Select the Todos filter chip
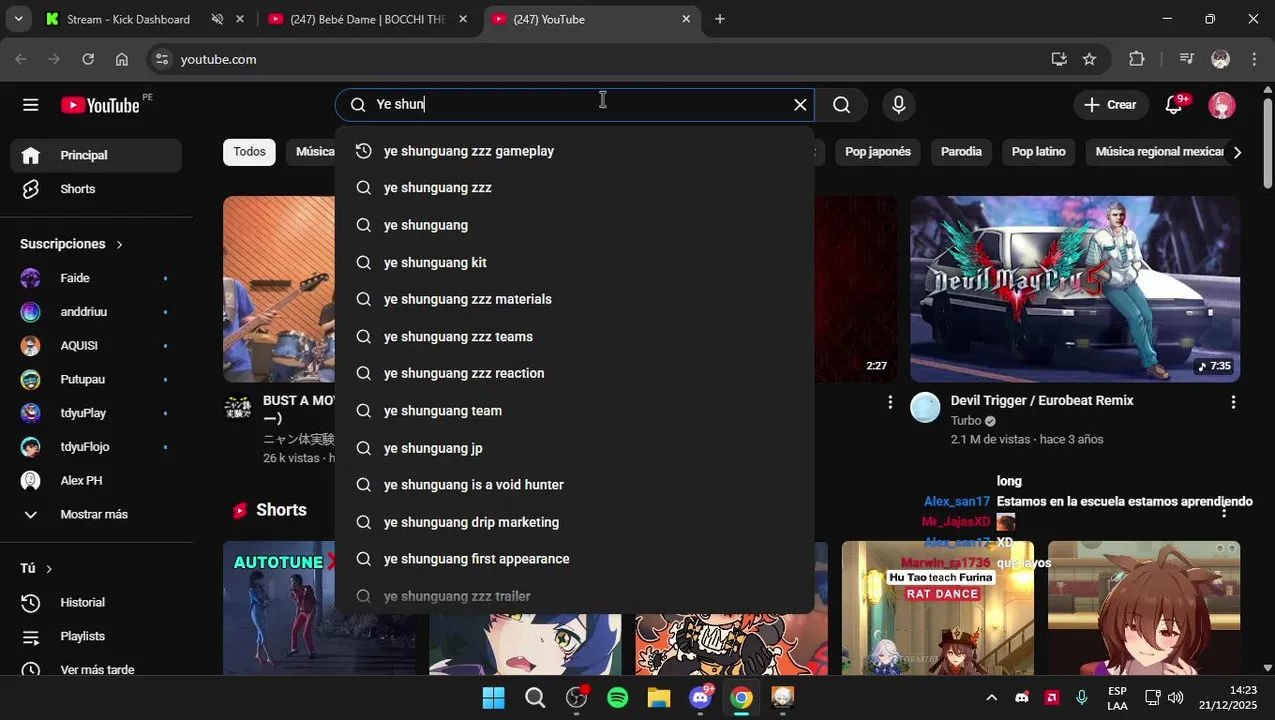 click(249, 152)
